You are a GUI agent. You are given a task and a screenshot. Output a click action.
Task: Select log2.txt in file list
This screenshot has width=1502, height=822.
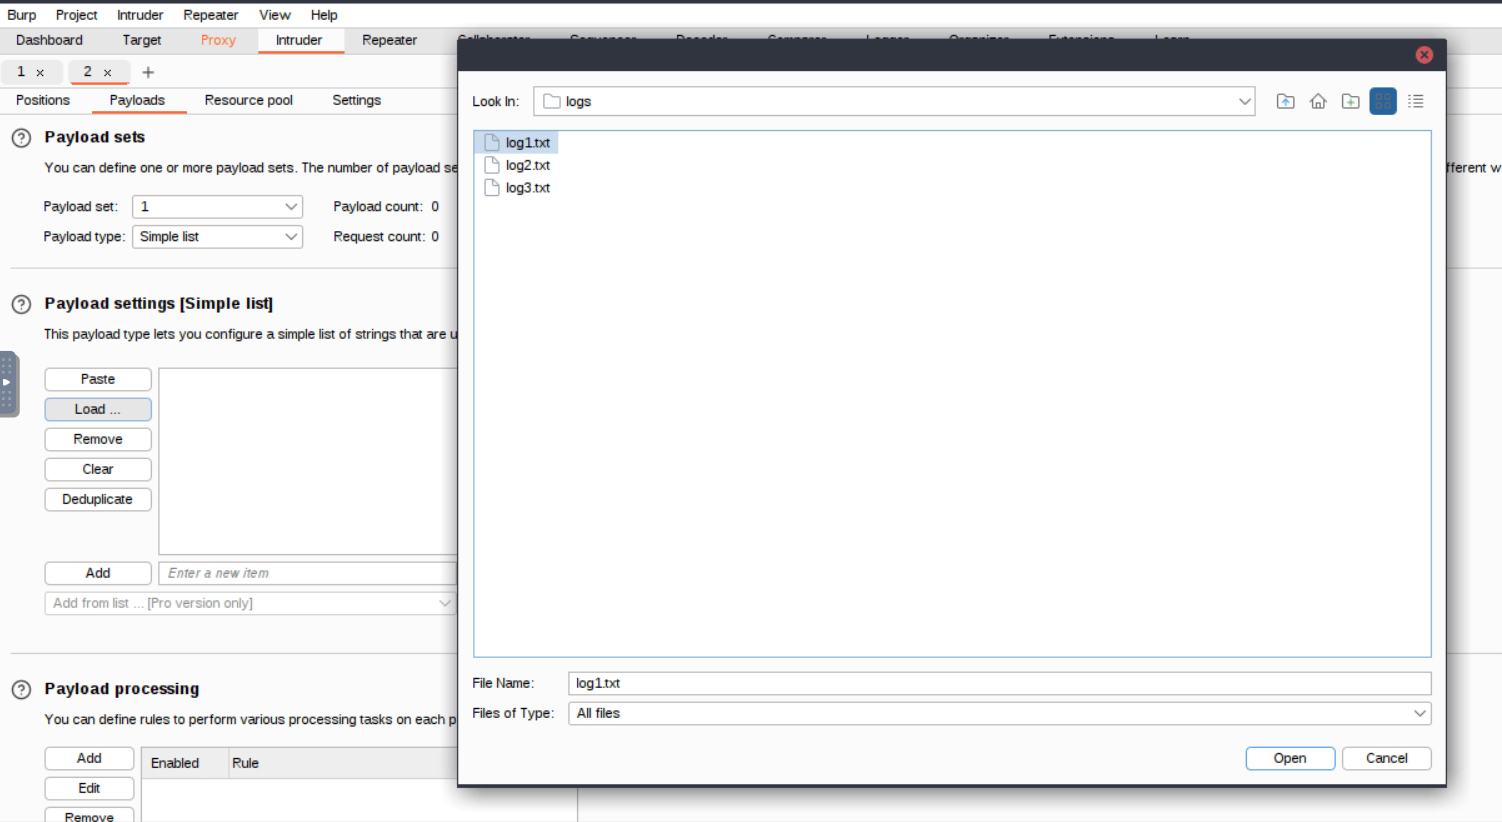point(527,165)
